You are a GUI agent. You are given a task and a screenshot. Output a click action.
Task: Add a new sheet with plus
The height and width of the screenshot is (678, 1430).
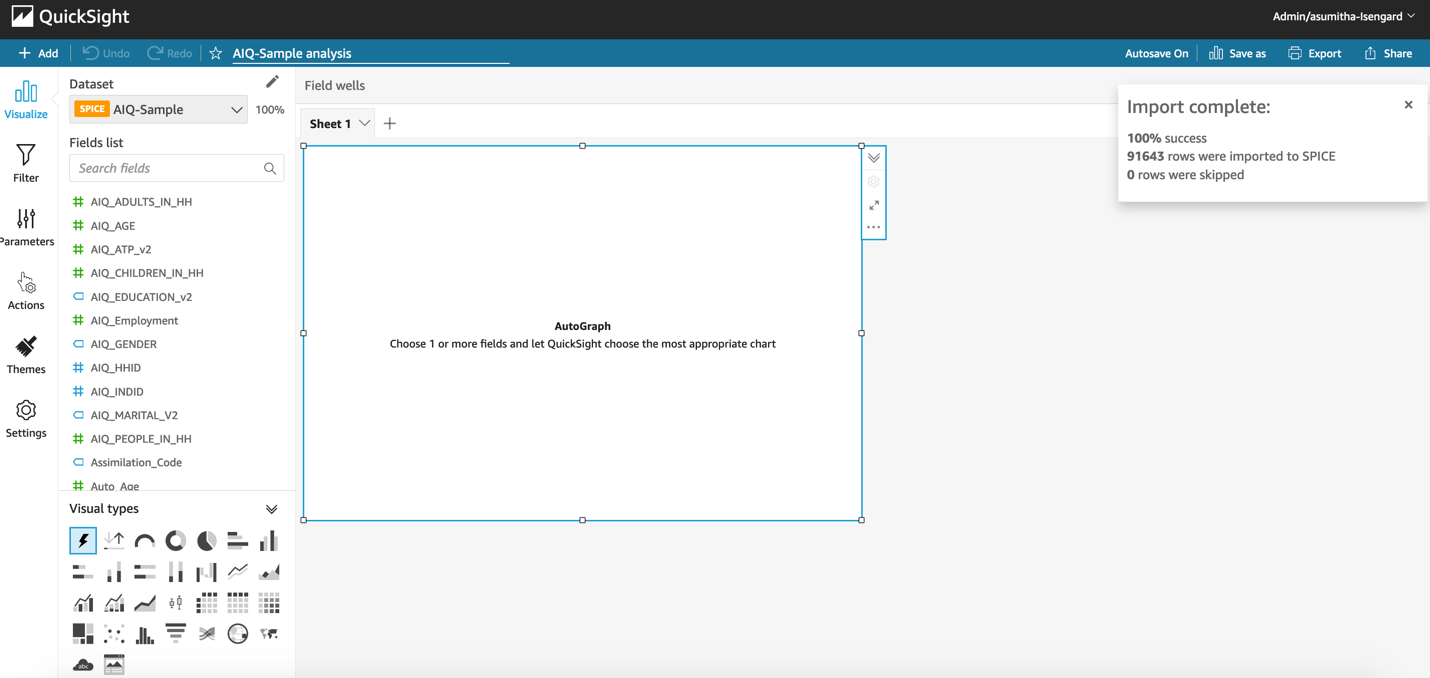(x=390, y=123)
